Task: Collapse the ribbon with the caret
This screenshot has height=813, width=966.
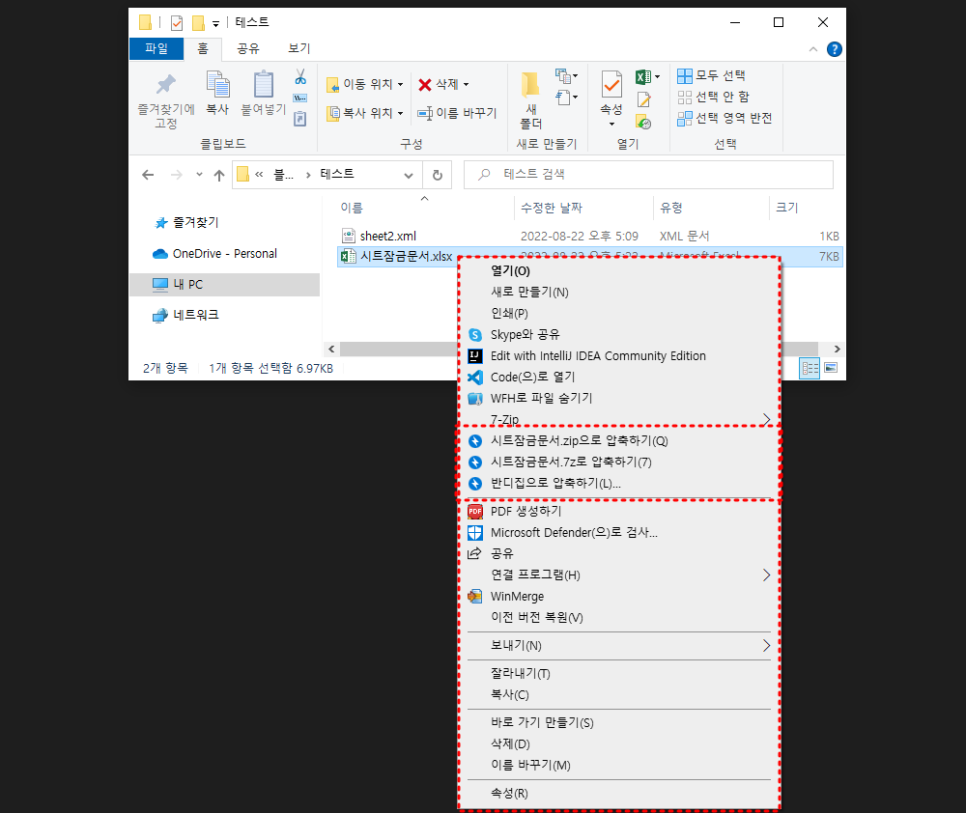Action: (813, 49)
